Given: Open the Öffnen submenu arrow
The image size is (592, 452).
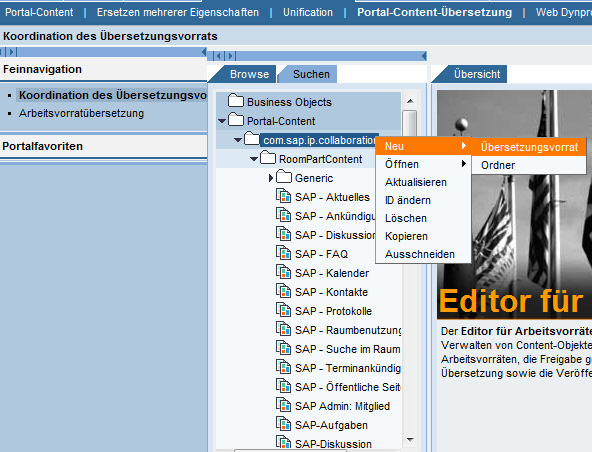Looking at the screenshot, I should tap(464, 164).
